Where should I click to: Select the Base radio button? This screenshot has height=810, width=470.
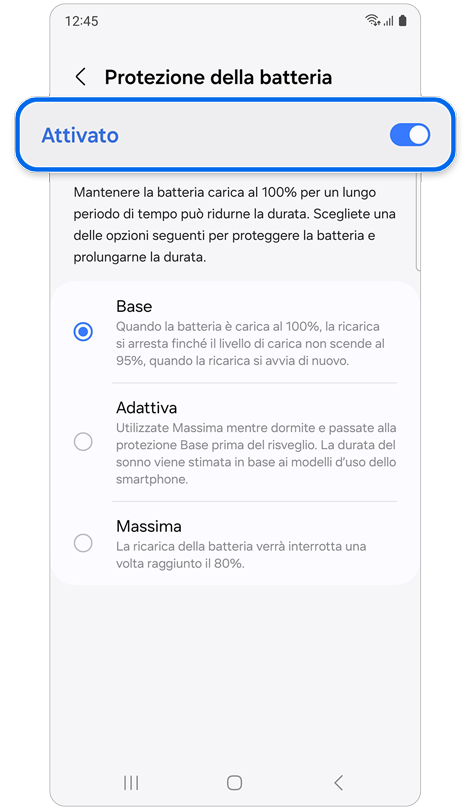click(x=83, y=332)
